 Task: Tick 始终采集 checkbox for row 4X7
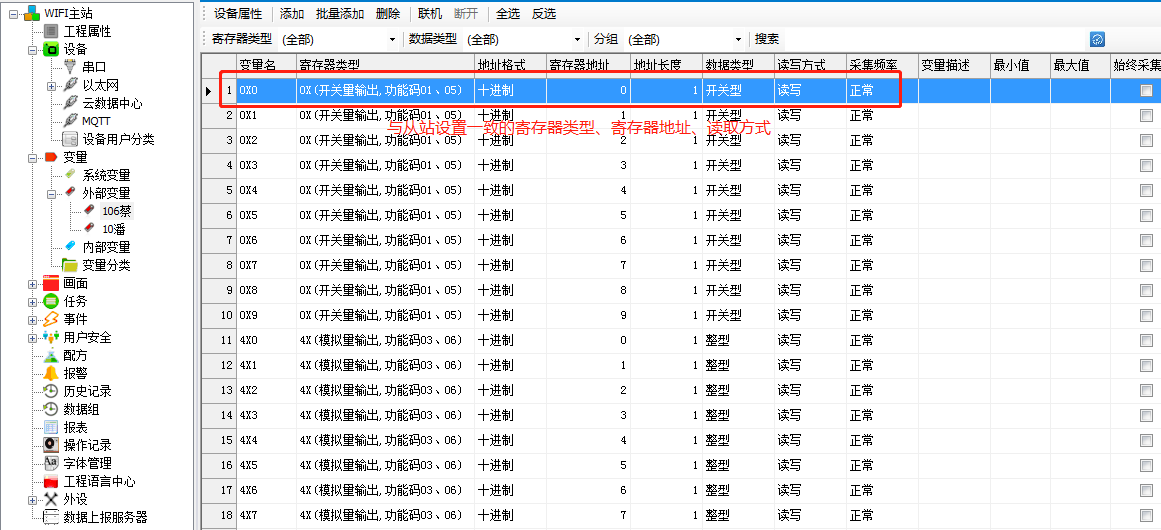click(x=1146, y=515)
